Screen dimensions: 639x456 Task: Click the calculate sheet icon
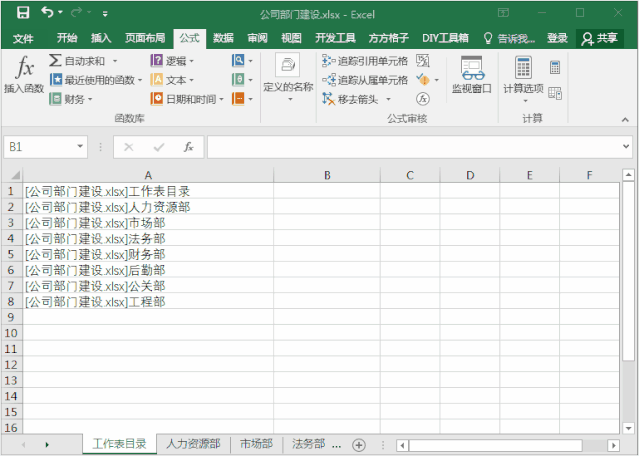tap(555, 93)
